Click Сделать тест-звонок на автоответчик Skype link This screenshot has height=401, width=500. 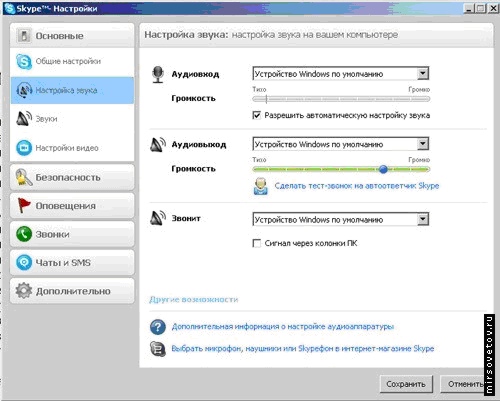coord(357,186)
